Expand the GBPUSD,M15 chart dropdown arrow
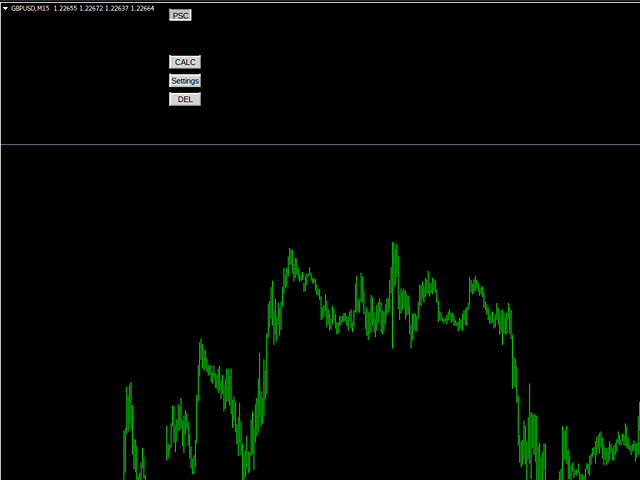The height and width of the screenshot is (480, 640). [x=6, y=9]
